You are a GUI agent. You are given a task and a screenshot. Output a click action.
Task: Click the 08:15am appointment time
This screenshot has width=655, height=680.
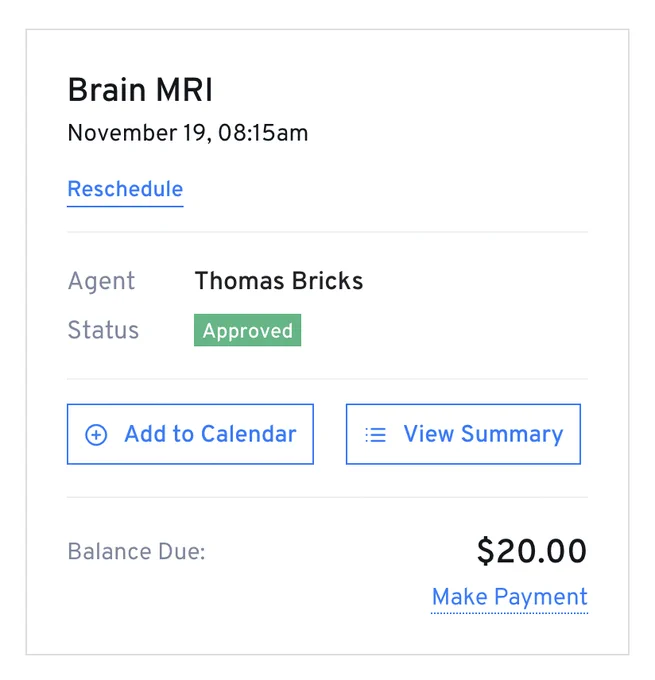(263, 133)
